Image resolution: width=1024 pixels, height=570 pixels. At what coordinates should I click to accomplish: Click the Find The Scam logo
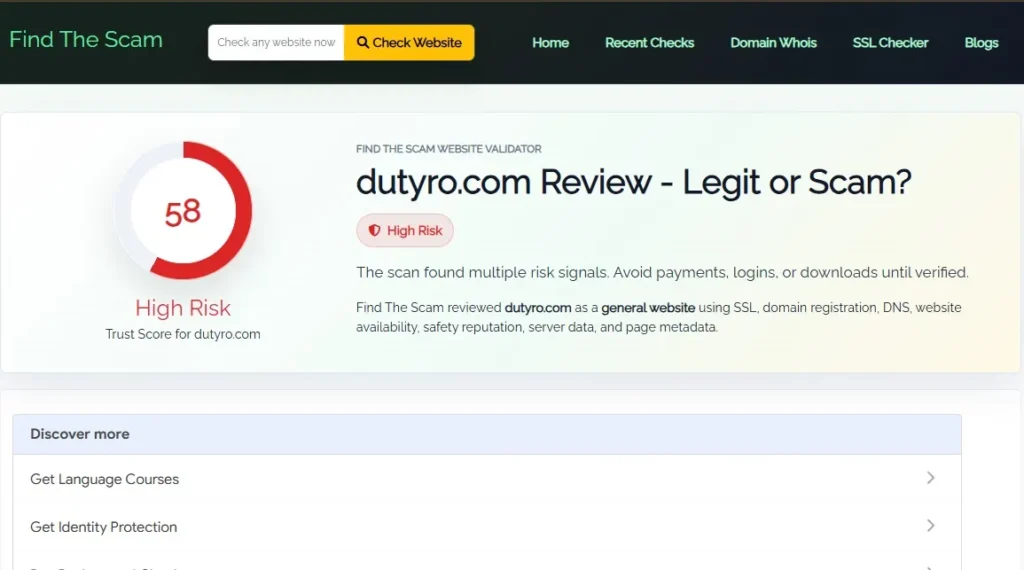pyautogui.click(x=86, y=40)
